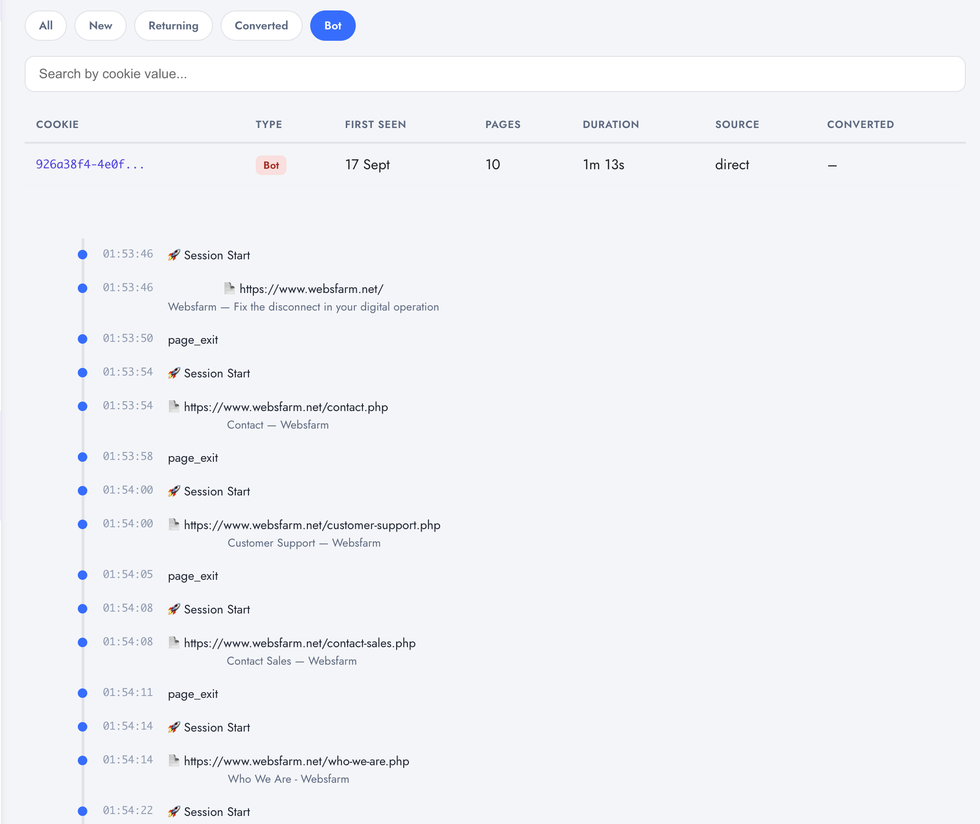
Task: Click 'Contact Sales — Websfarm' page title
Action: click(291, 661)
